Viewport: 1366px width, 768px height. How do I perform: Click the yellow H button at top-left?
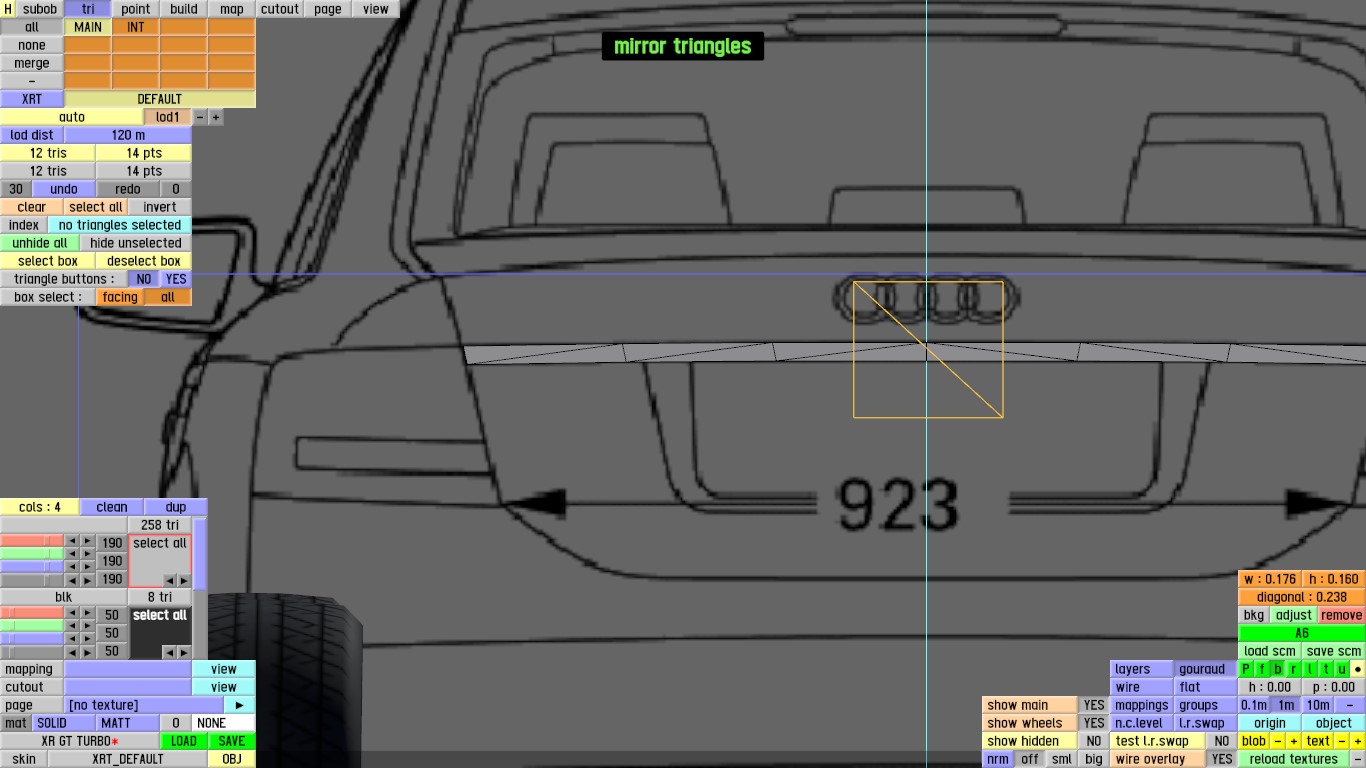[x=8, y=9]
